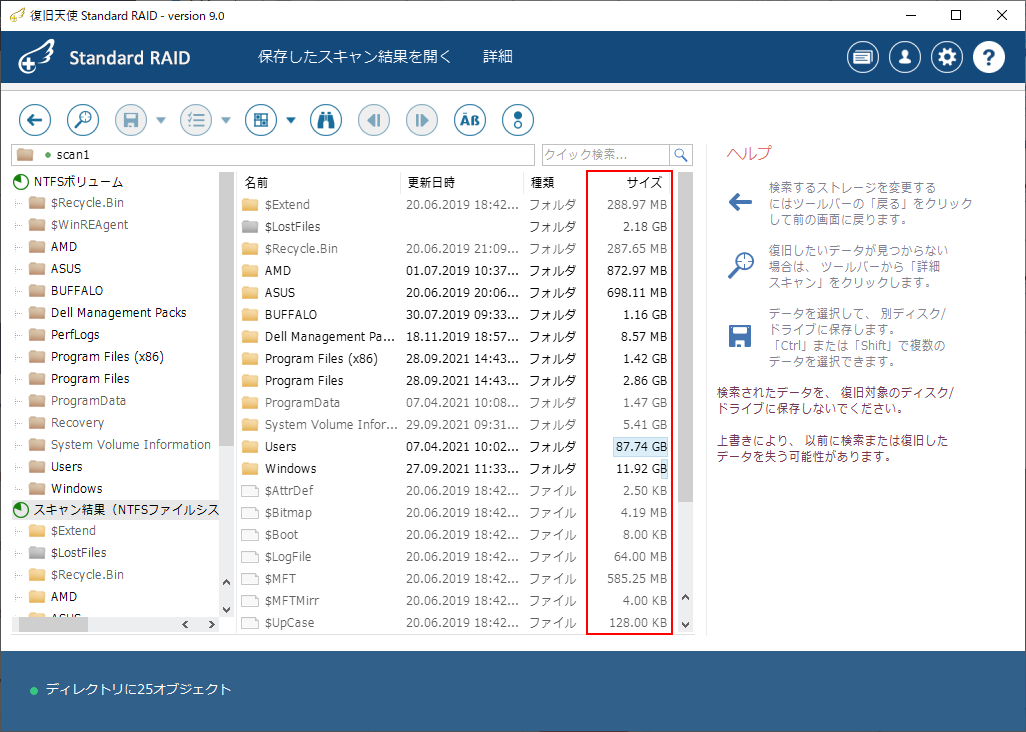Select Windows folder icon in file list
The width and height of the screenshot is (1026, 732).
(250, 469)
